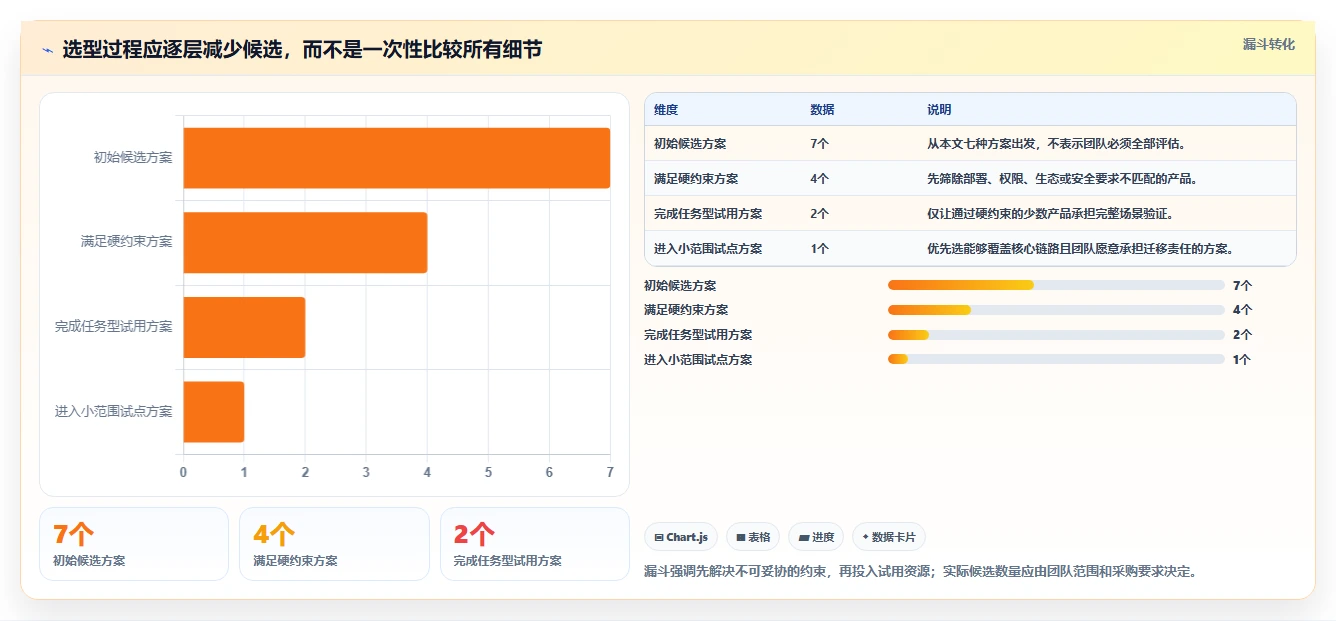The width and height of the screenshot is (1336, 621).
Task: Click the 进入小范围试点方案 bar in the chart
Action: coord(214,411)
